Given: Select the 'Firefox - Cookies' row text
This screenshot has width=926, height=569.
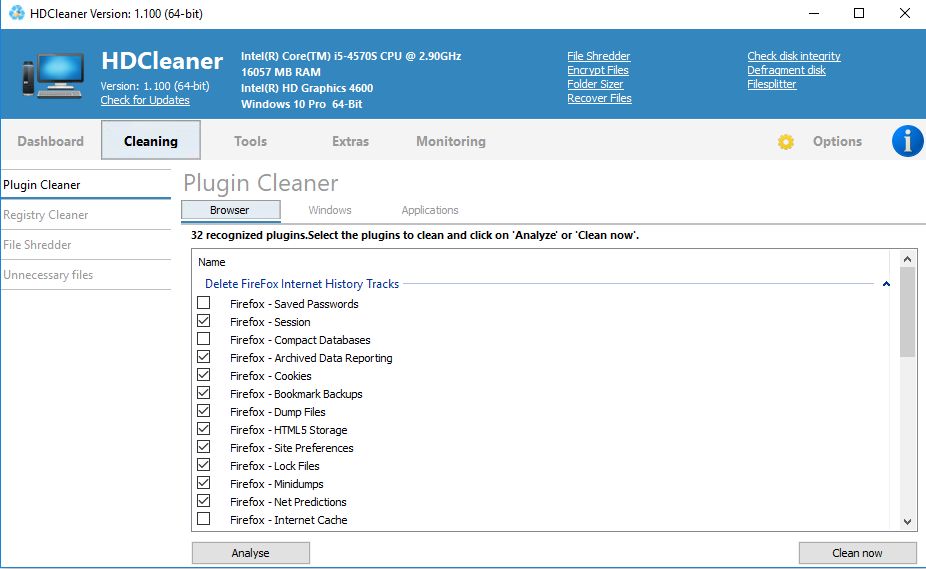Looking at the screenshot, I should click(x=270, y=376).
